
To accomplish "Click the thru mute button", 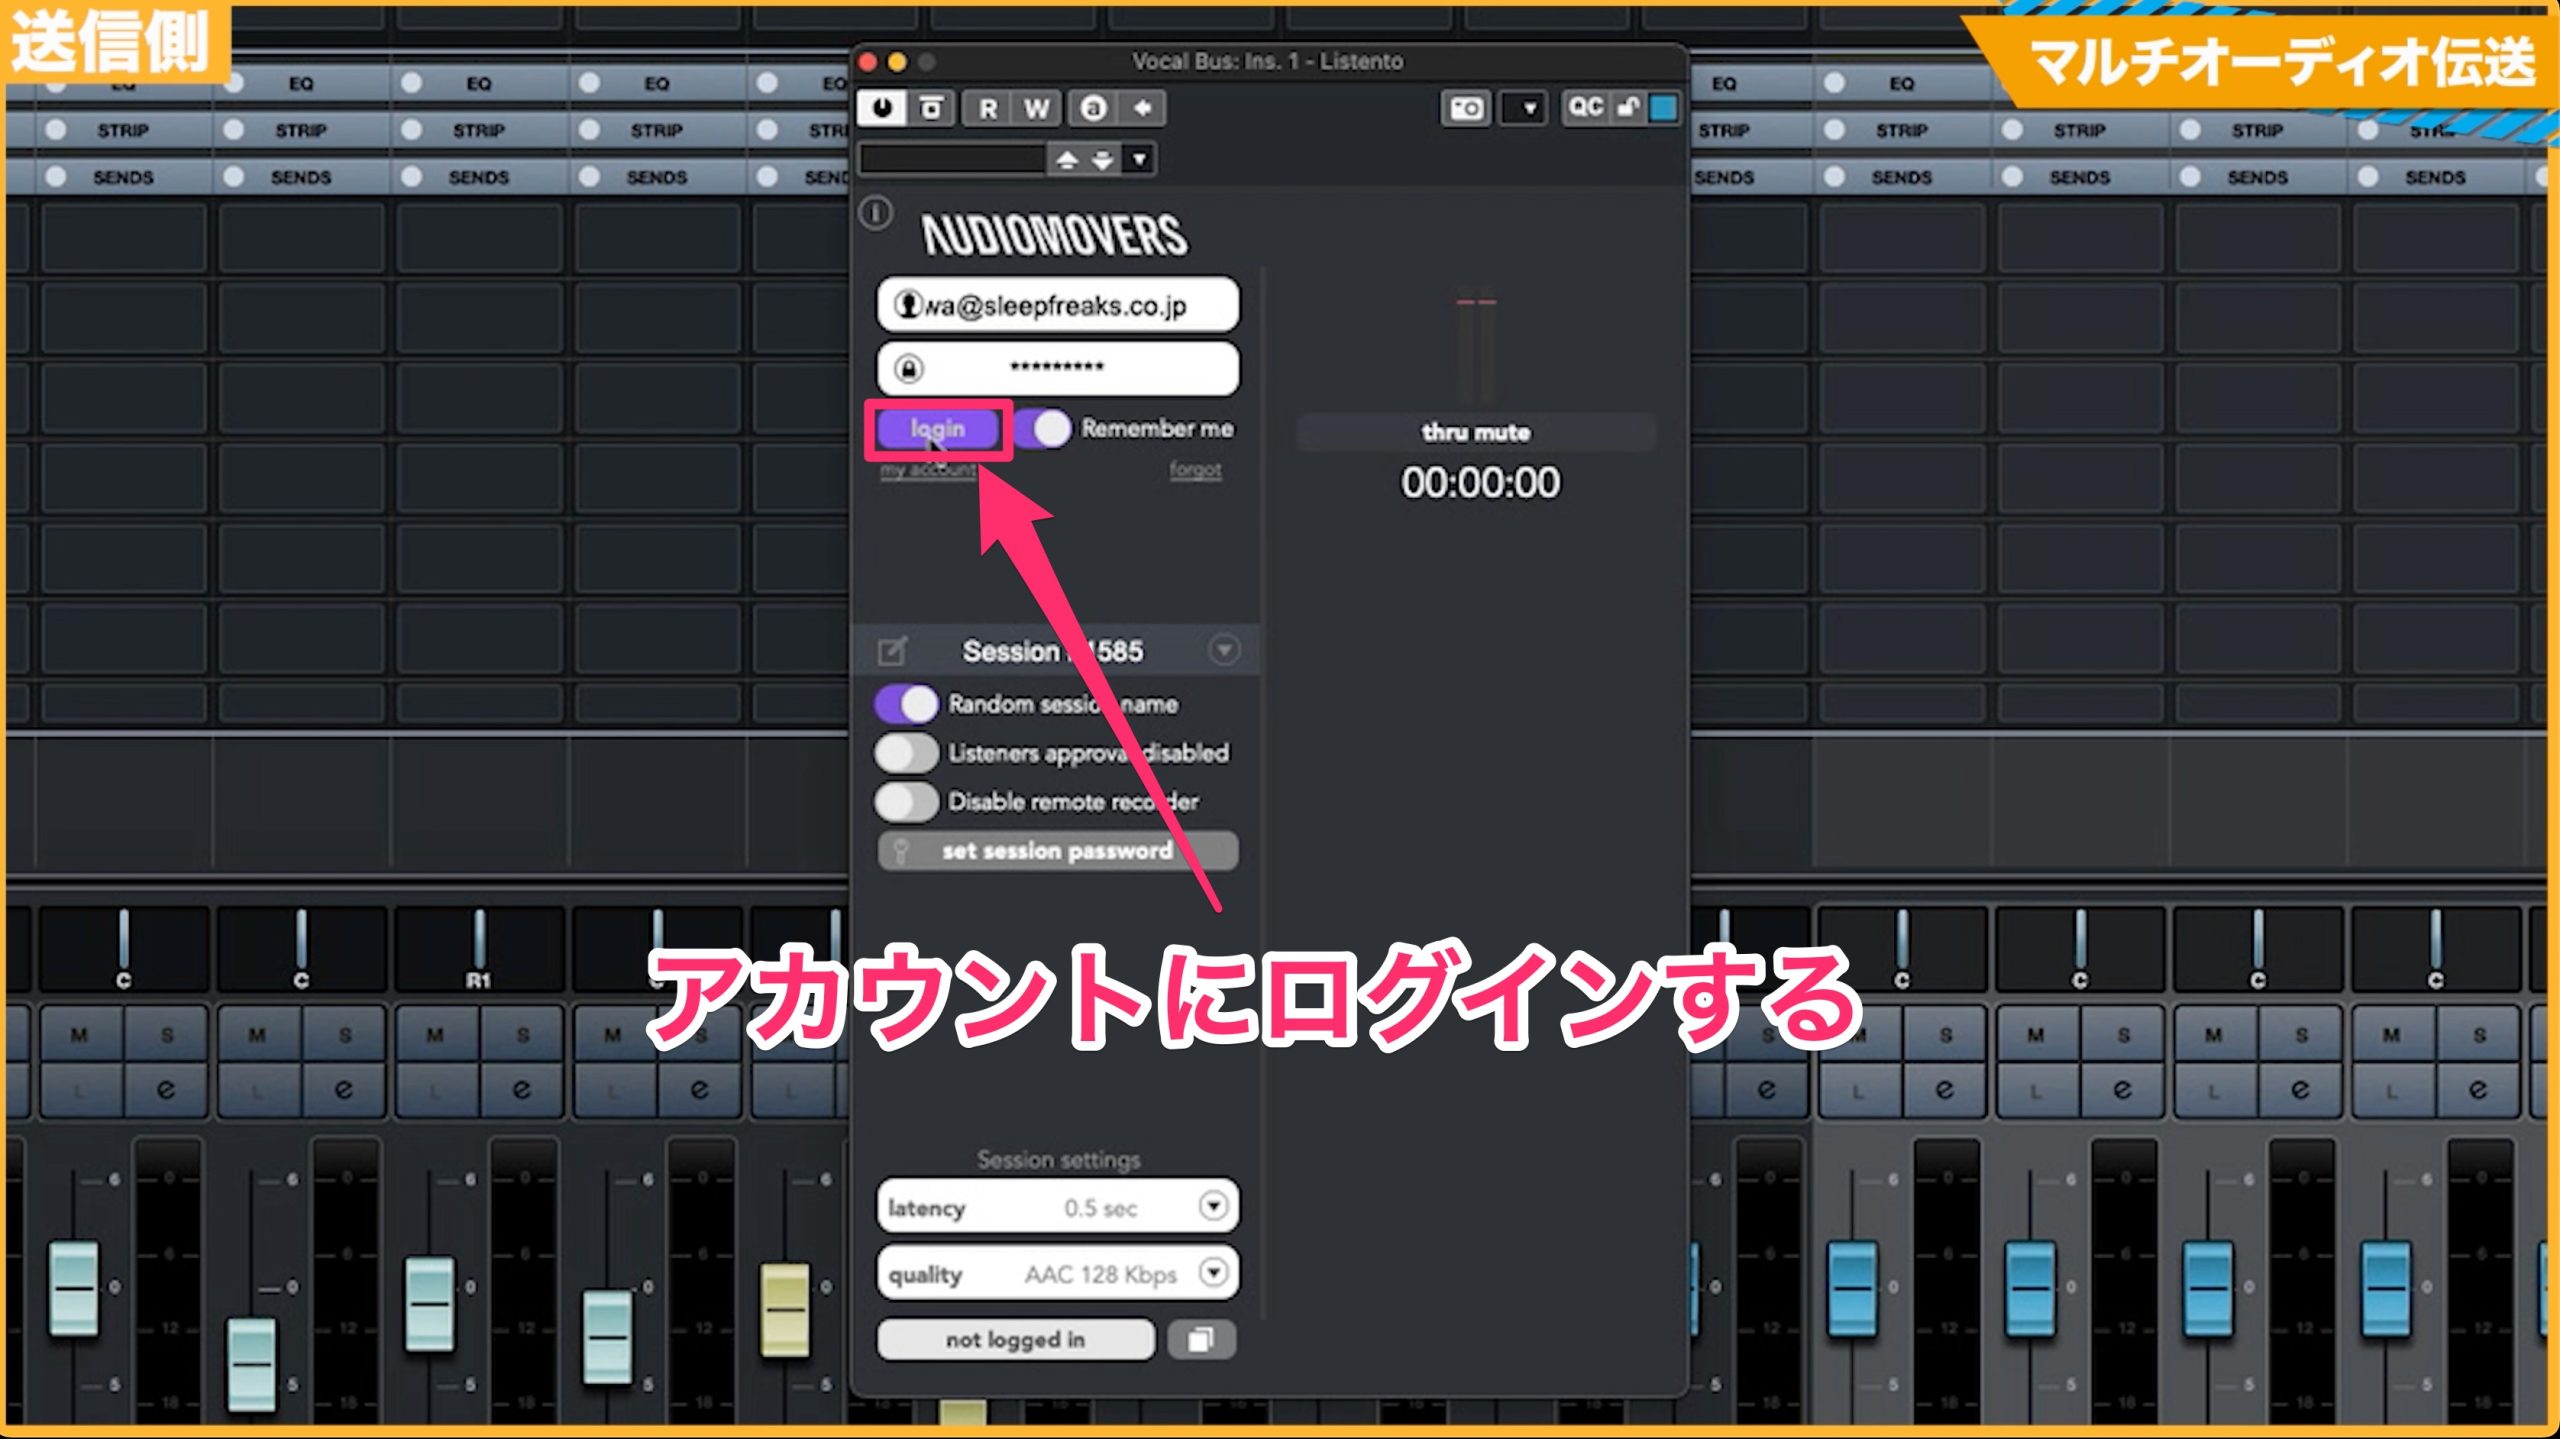I will point(1476,432).
